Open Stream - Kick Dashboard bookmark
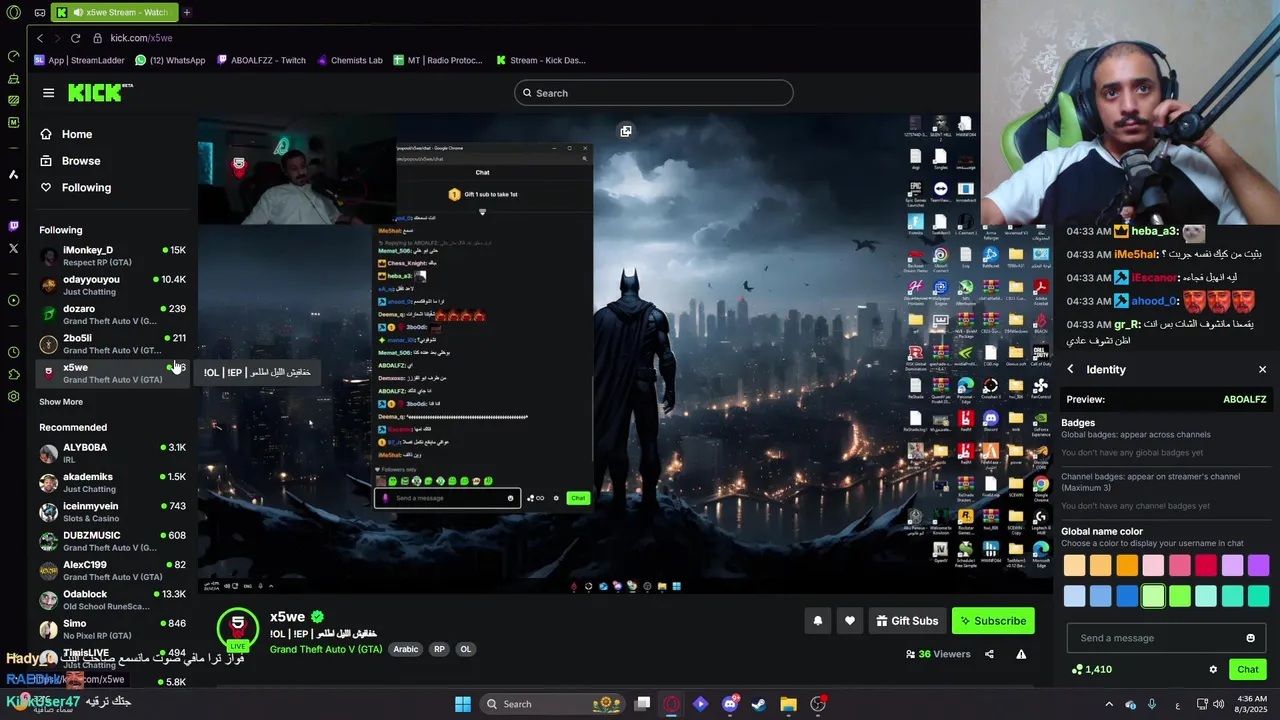Screen dimensions: 1280x720 pos(541,60)
